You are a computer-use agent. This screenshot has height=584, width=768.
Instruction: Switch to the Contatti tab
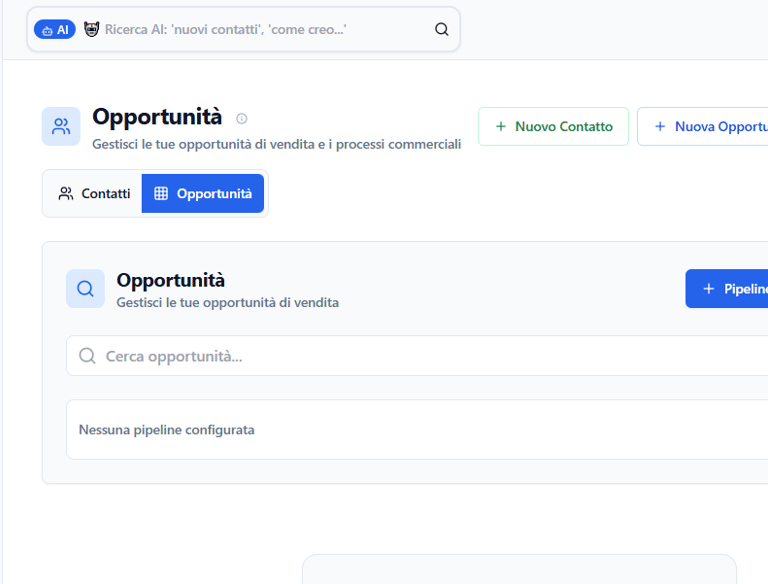[x=93, y=194]
